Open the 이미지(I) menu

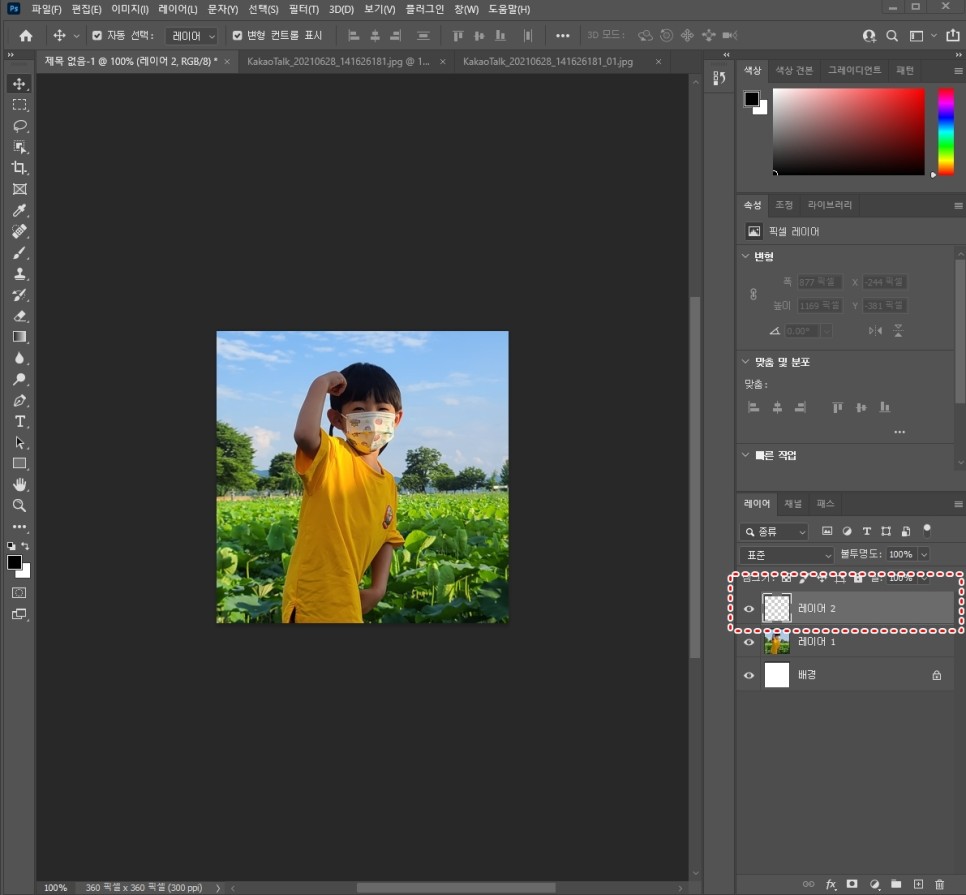tap(130, 9)
